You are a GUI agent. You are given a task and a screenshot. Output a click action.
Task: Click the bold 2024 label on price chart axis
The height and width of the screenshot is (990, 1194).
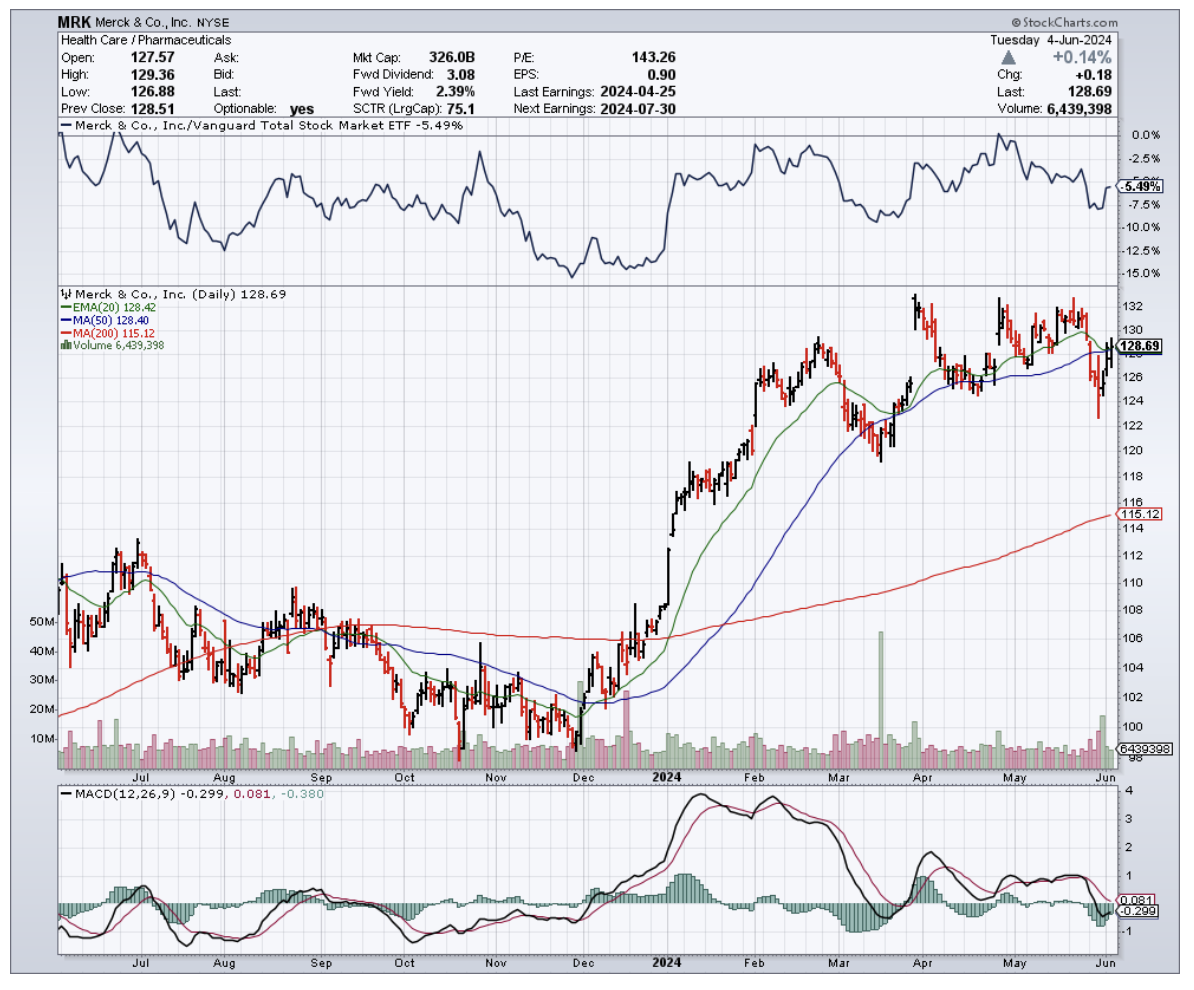coord(665,775)
